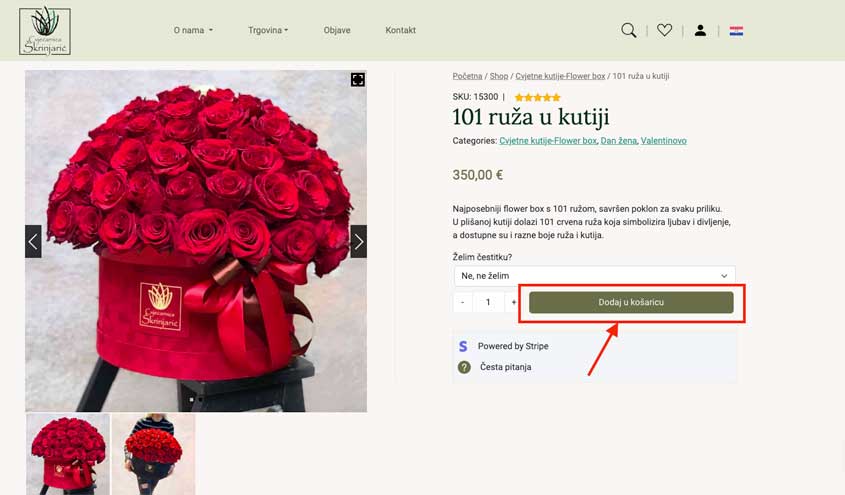This screenshot has width=845, height=495.
Task: Click the Croatian flag language icon
Action: 736,31
